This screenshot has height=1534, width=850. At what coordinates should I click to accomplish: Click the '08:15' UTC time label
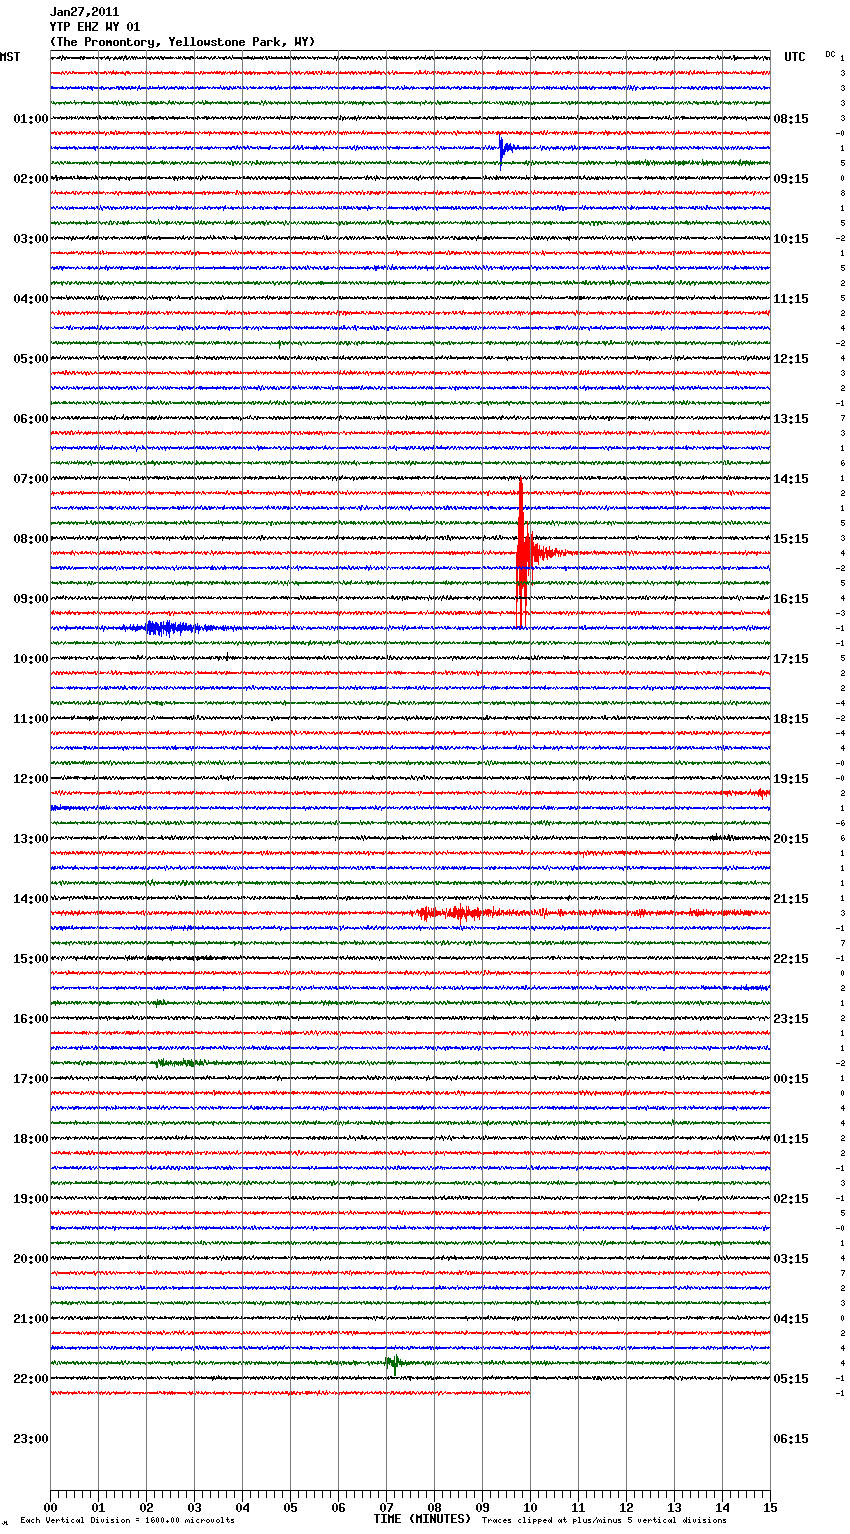click(791, 119)
